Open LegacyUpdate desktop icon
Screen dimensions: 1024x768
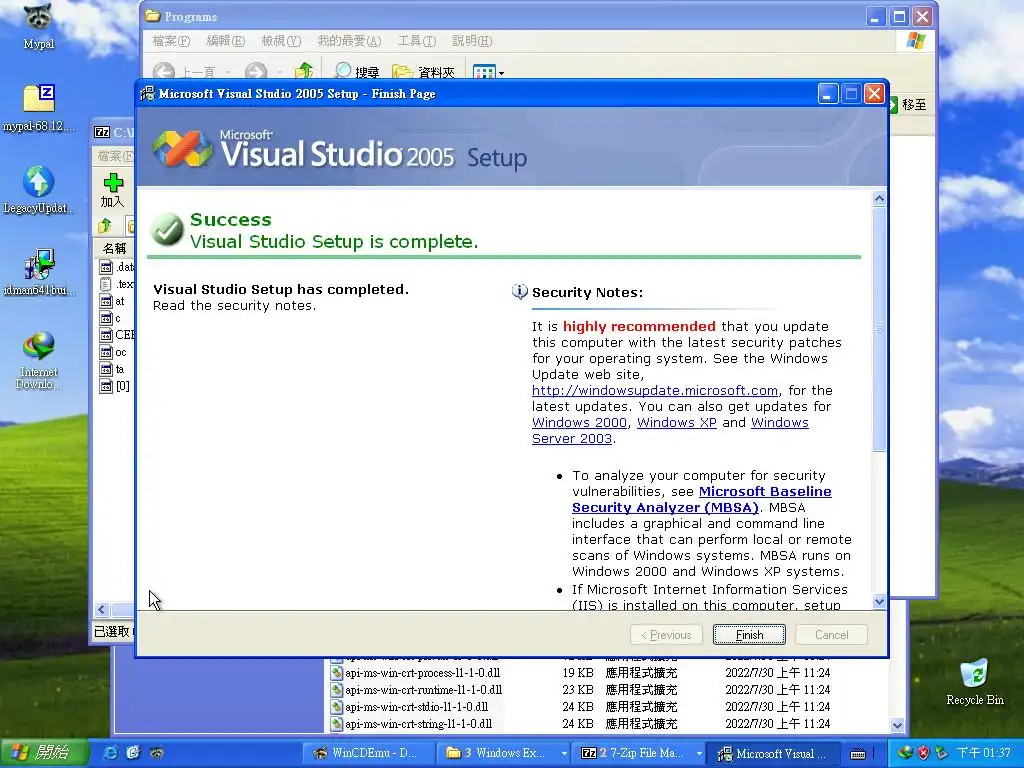[38, 190]
